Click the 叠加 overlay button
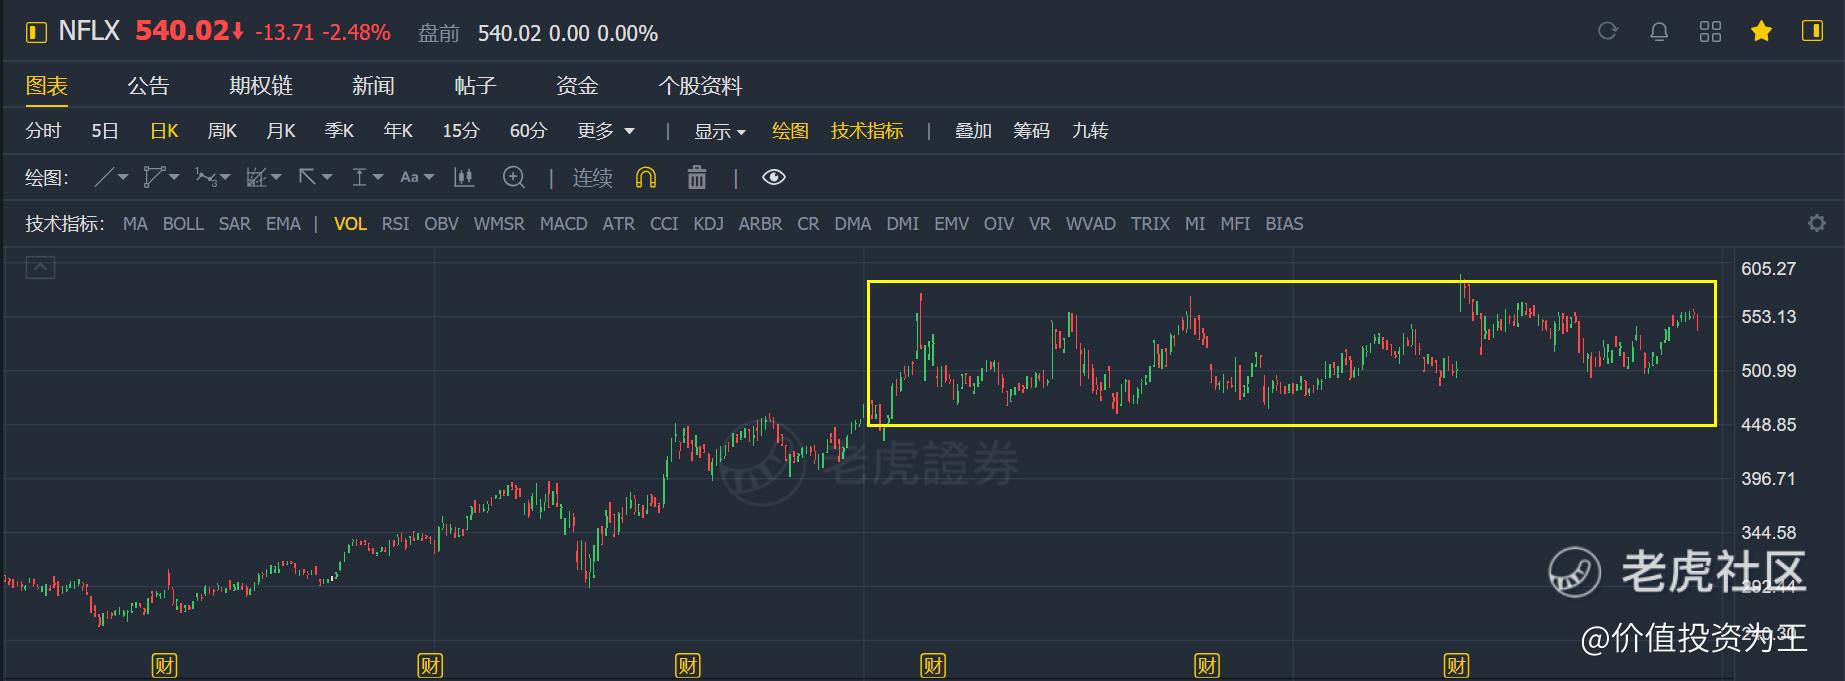Screen dimensions: 1845x681 pyautogui.click(x=973, y=131)
